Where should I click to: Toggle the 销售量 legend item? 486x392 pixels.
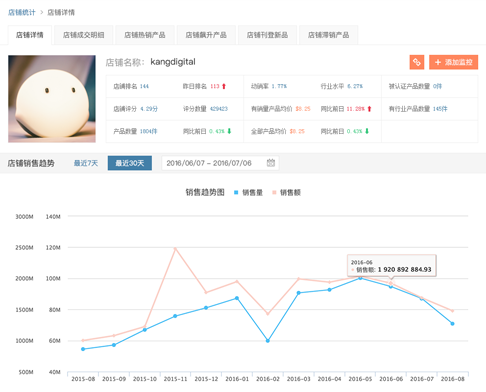click(248, 192)
